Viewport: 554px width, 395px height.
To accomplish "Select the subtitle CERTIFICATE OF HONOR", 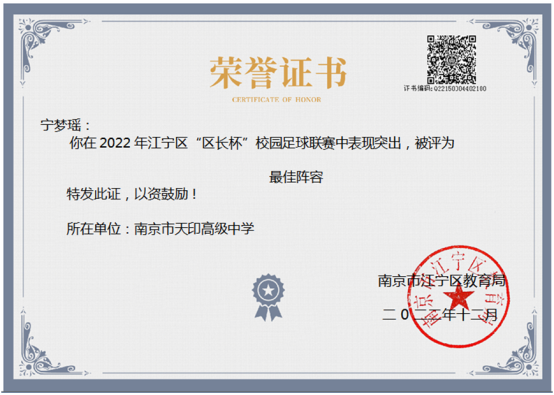I will (277, 100).
